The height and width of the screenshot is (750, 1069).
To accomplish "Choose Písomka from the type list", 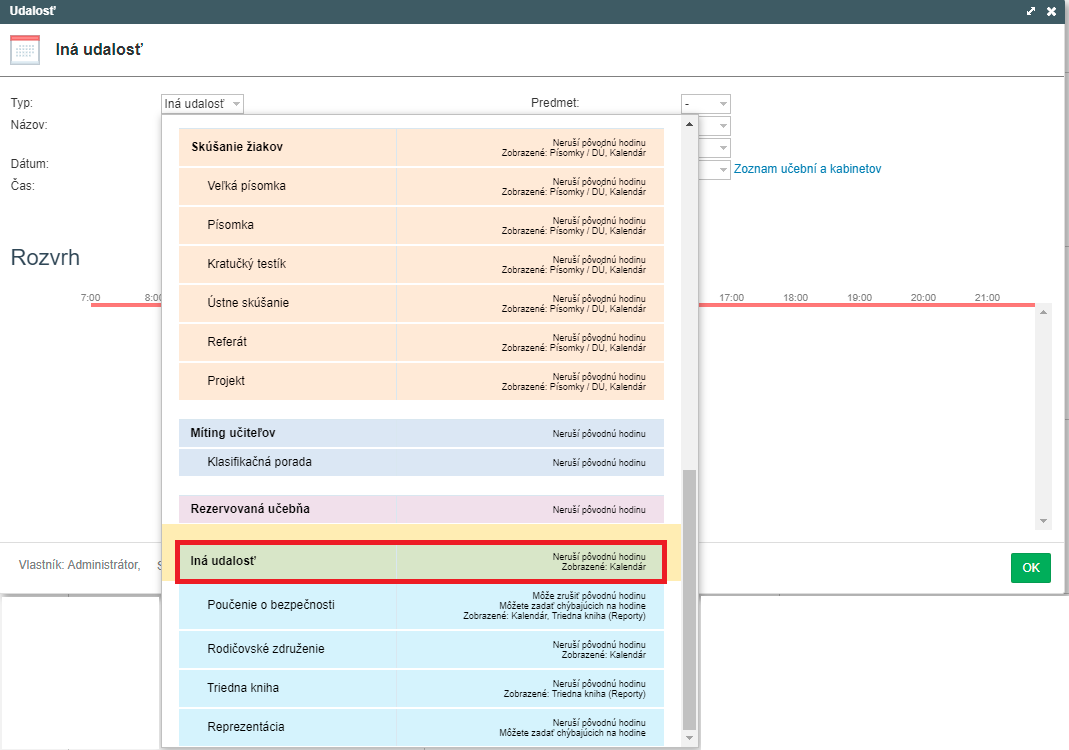I will tap(421, 225).
